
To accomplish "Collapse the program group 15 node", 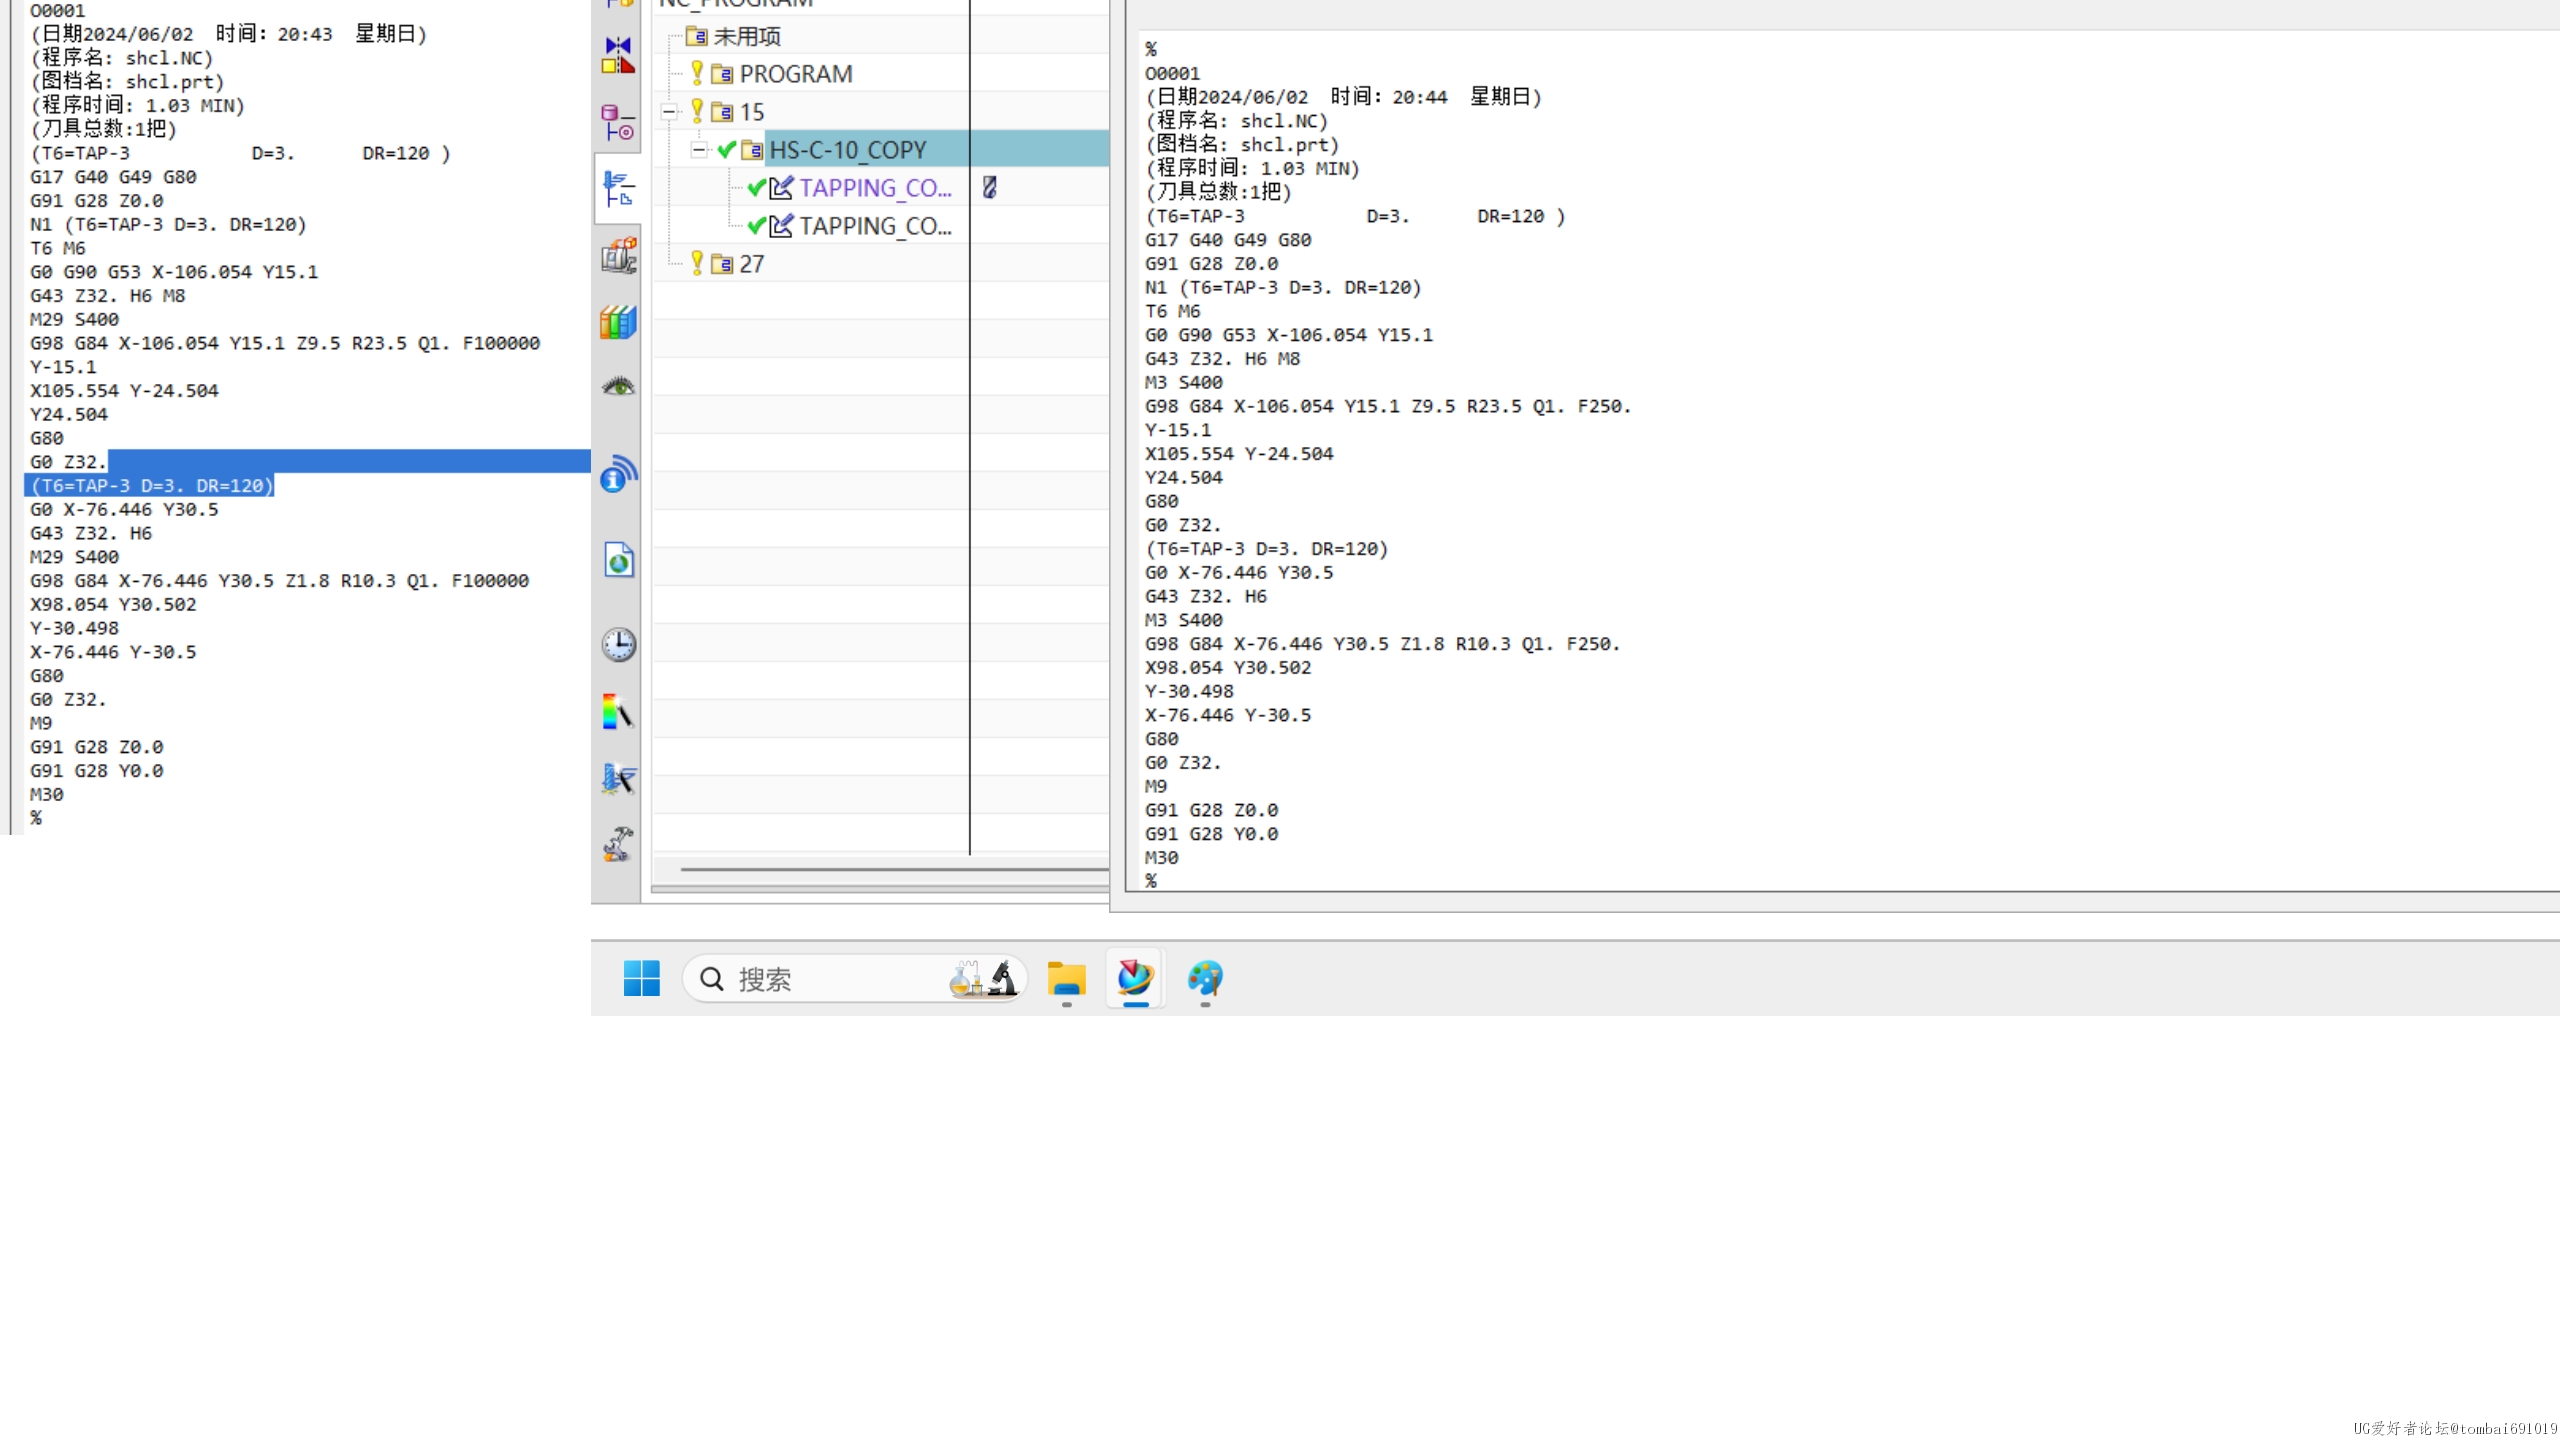I will 669,112.
